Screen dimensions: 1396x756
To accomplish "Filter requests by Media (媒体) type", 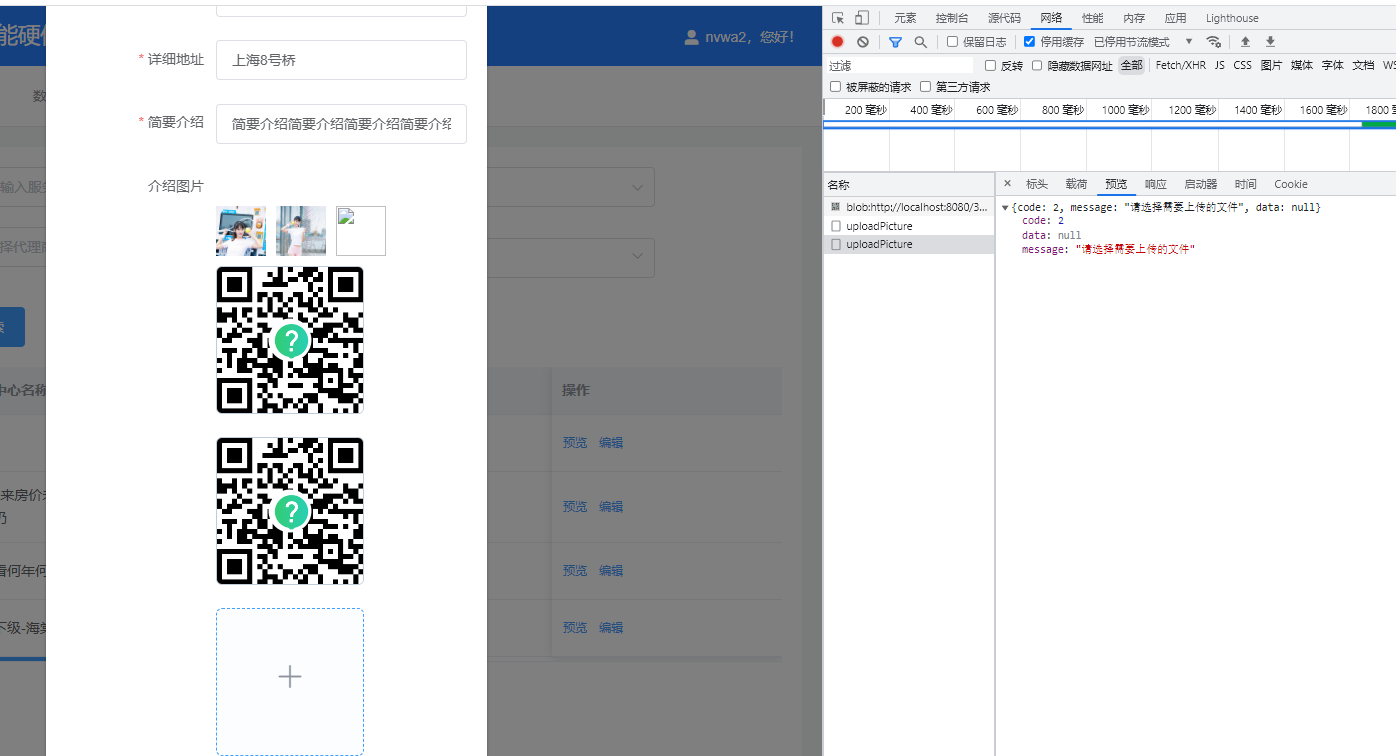I will click(x=1302, y=65).
